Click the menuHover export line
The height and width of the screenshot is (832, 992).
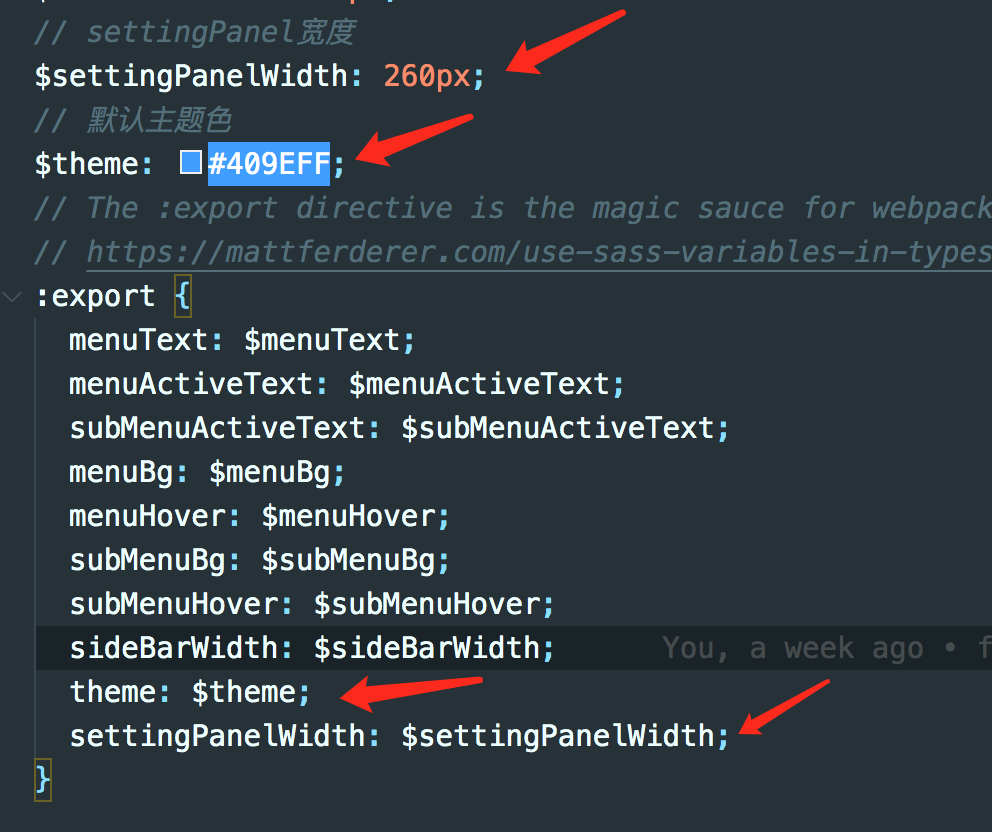point(259,516)
